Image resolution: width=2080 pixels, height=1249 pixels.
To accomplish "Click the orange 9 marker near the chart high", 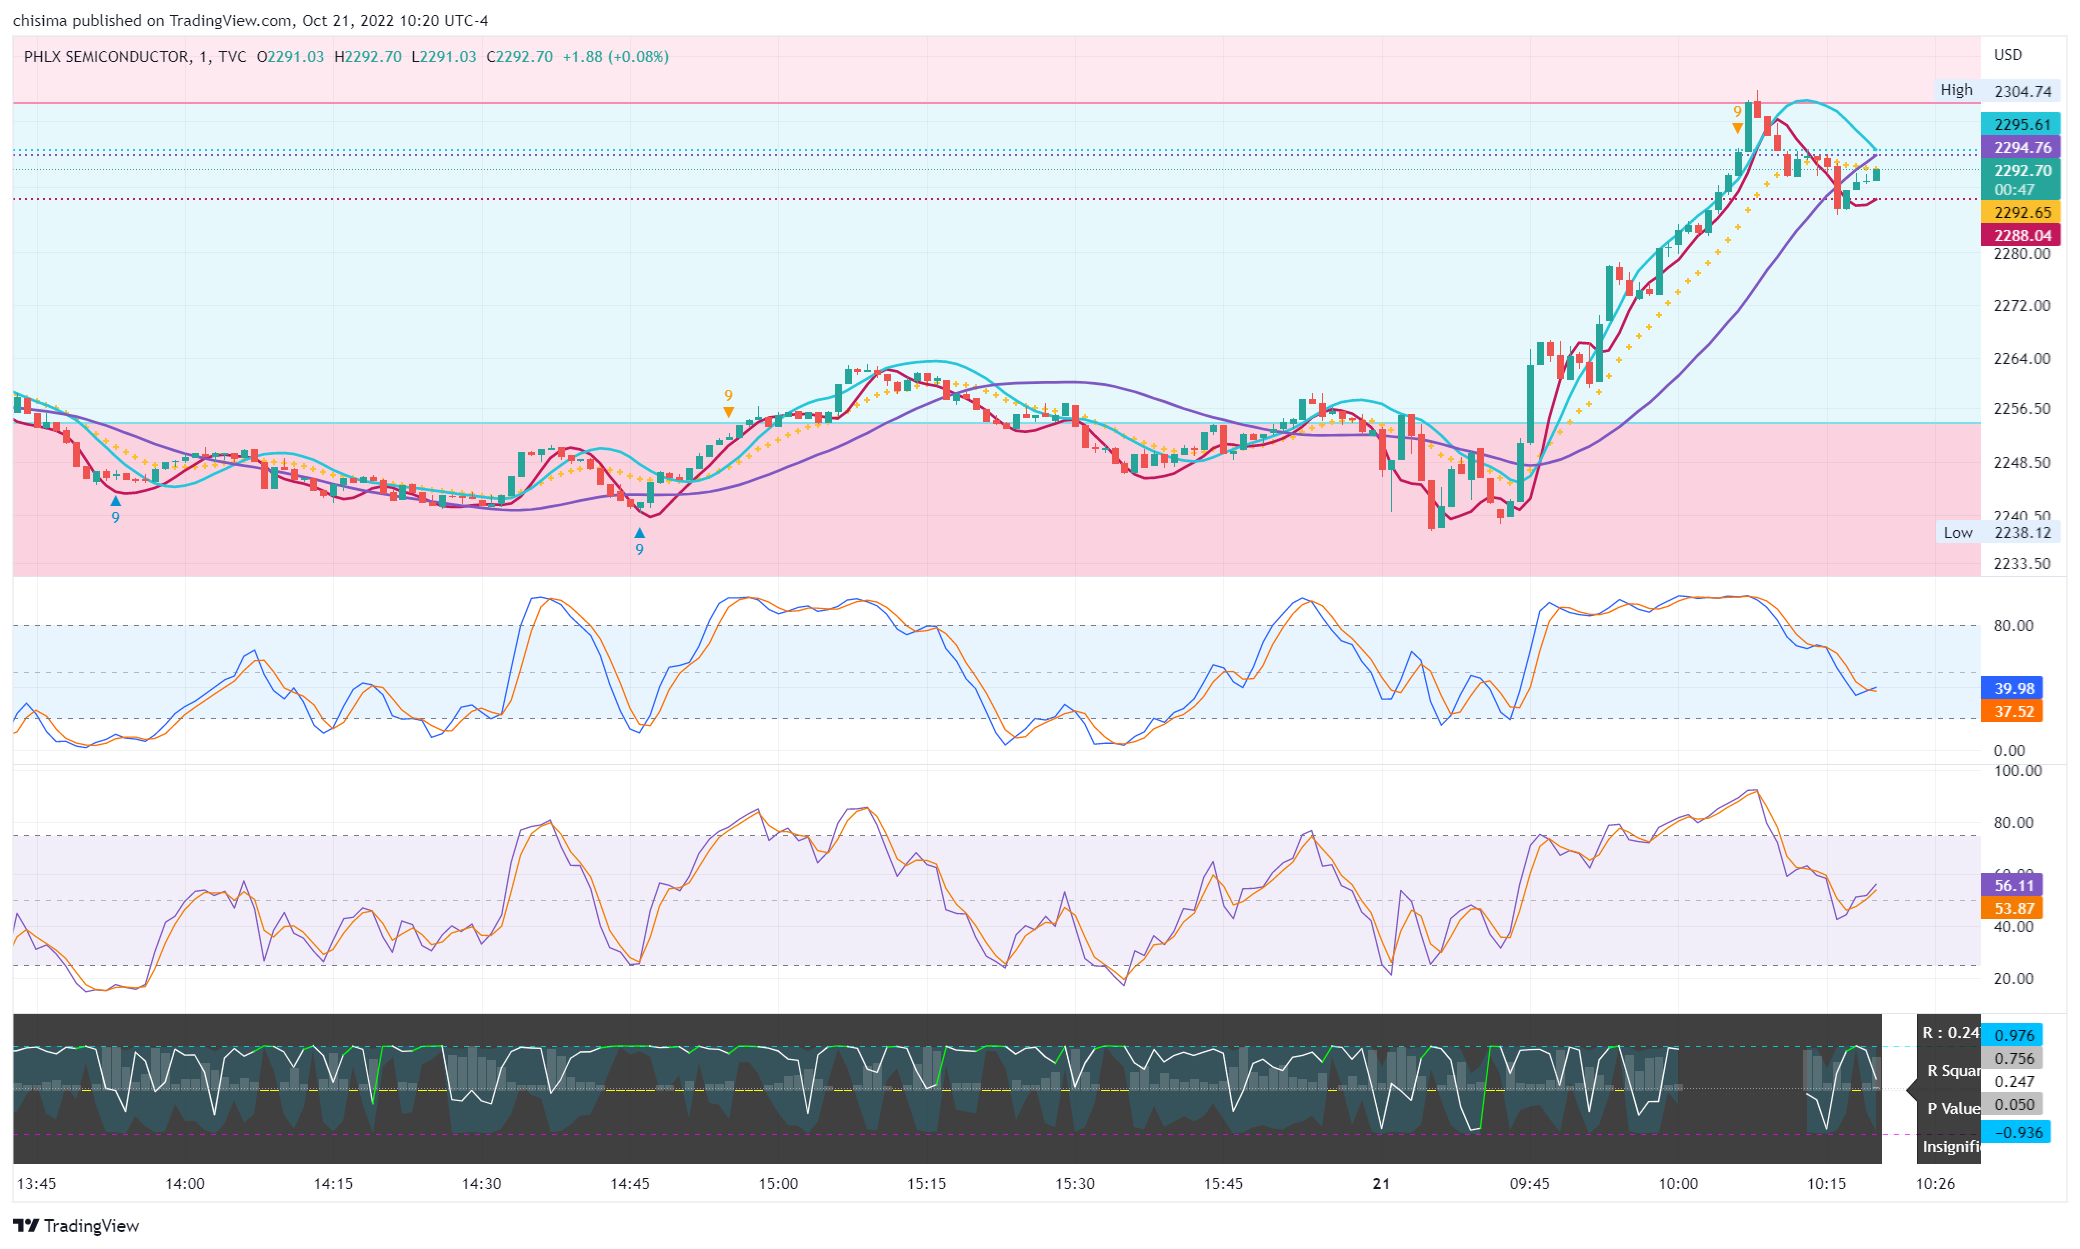I will pyautogui.click(x=1737, y=112).
